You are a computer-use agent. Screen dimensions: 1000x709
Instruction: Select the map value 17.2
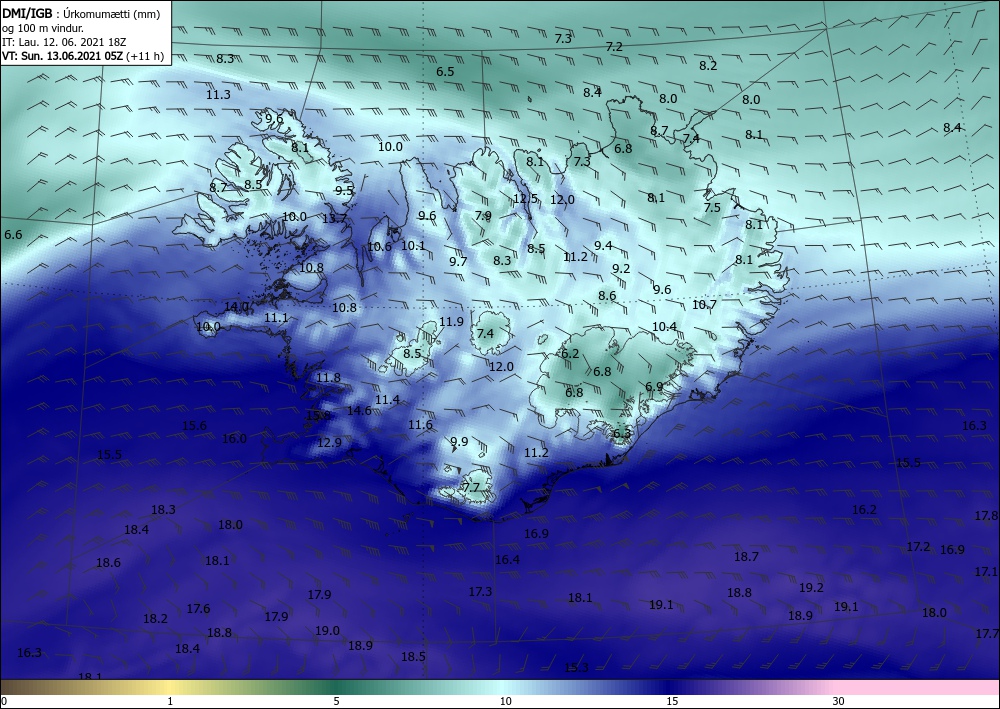[918, 547]
